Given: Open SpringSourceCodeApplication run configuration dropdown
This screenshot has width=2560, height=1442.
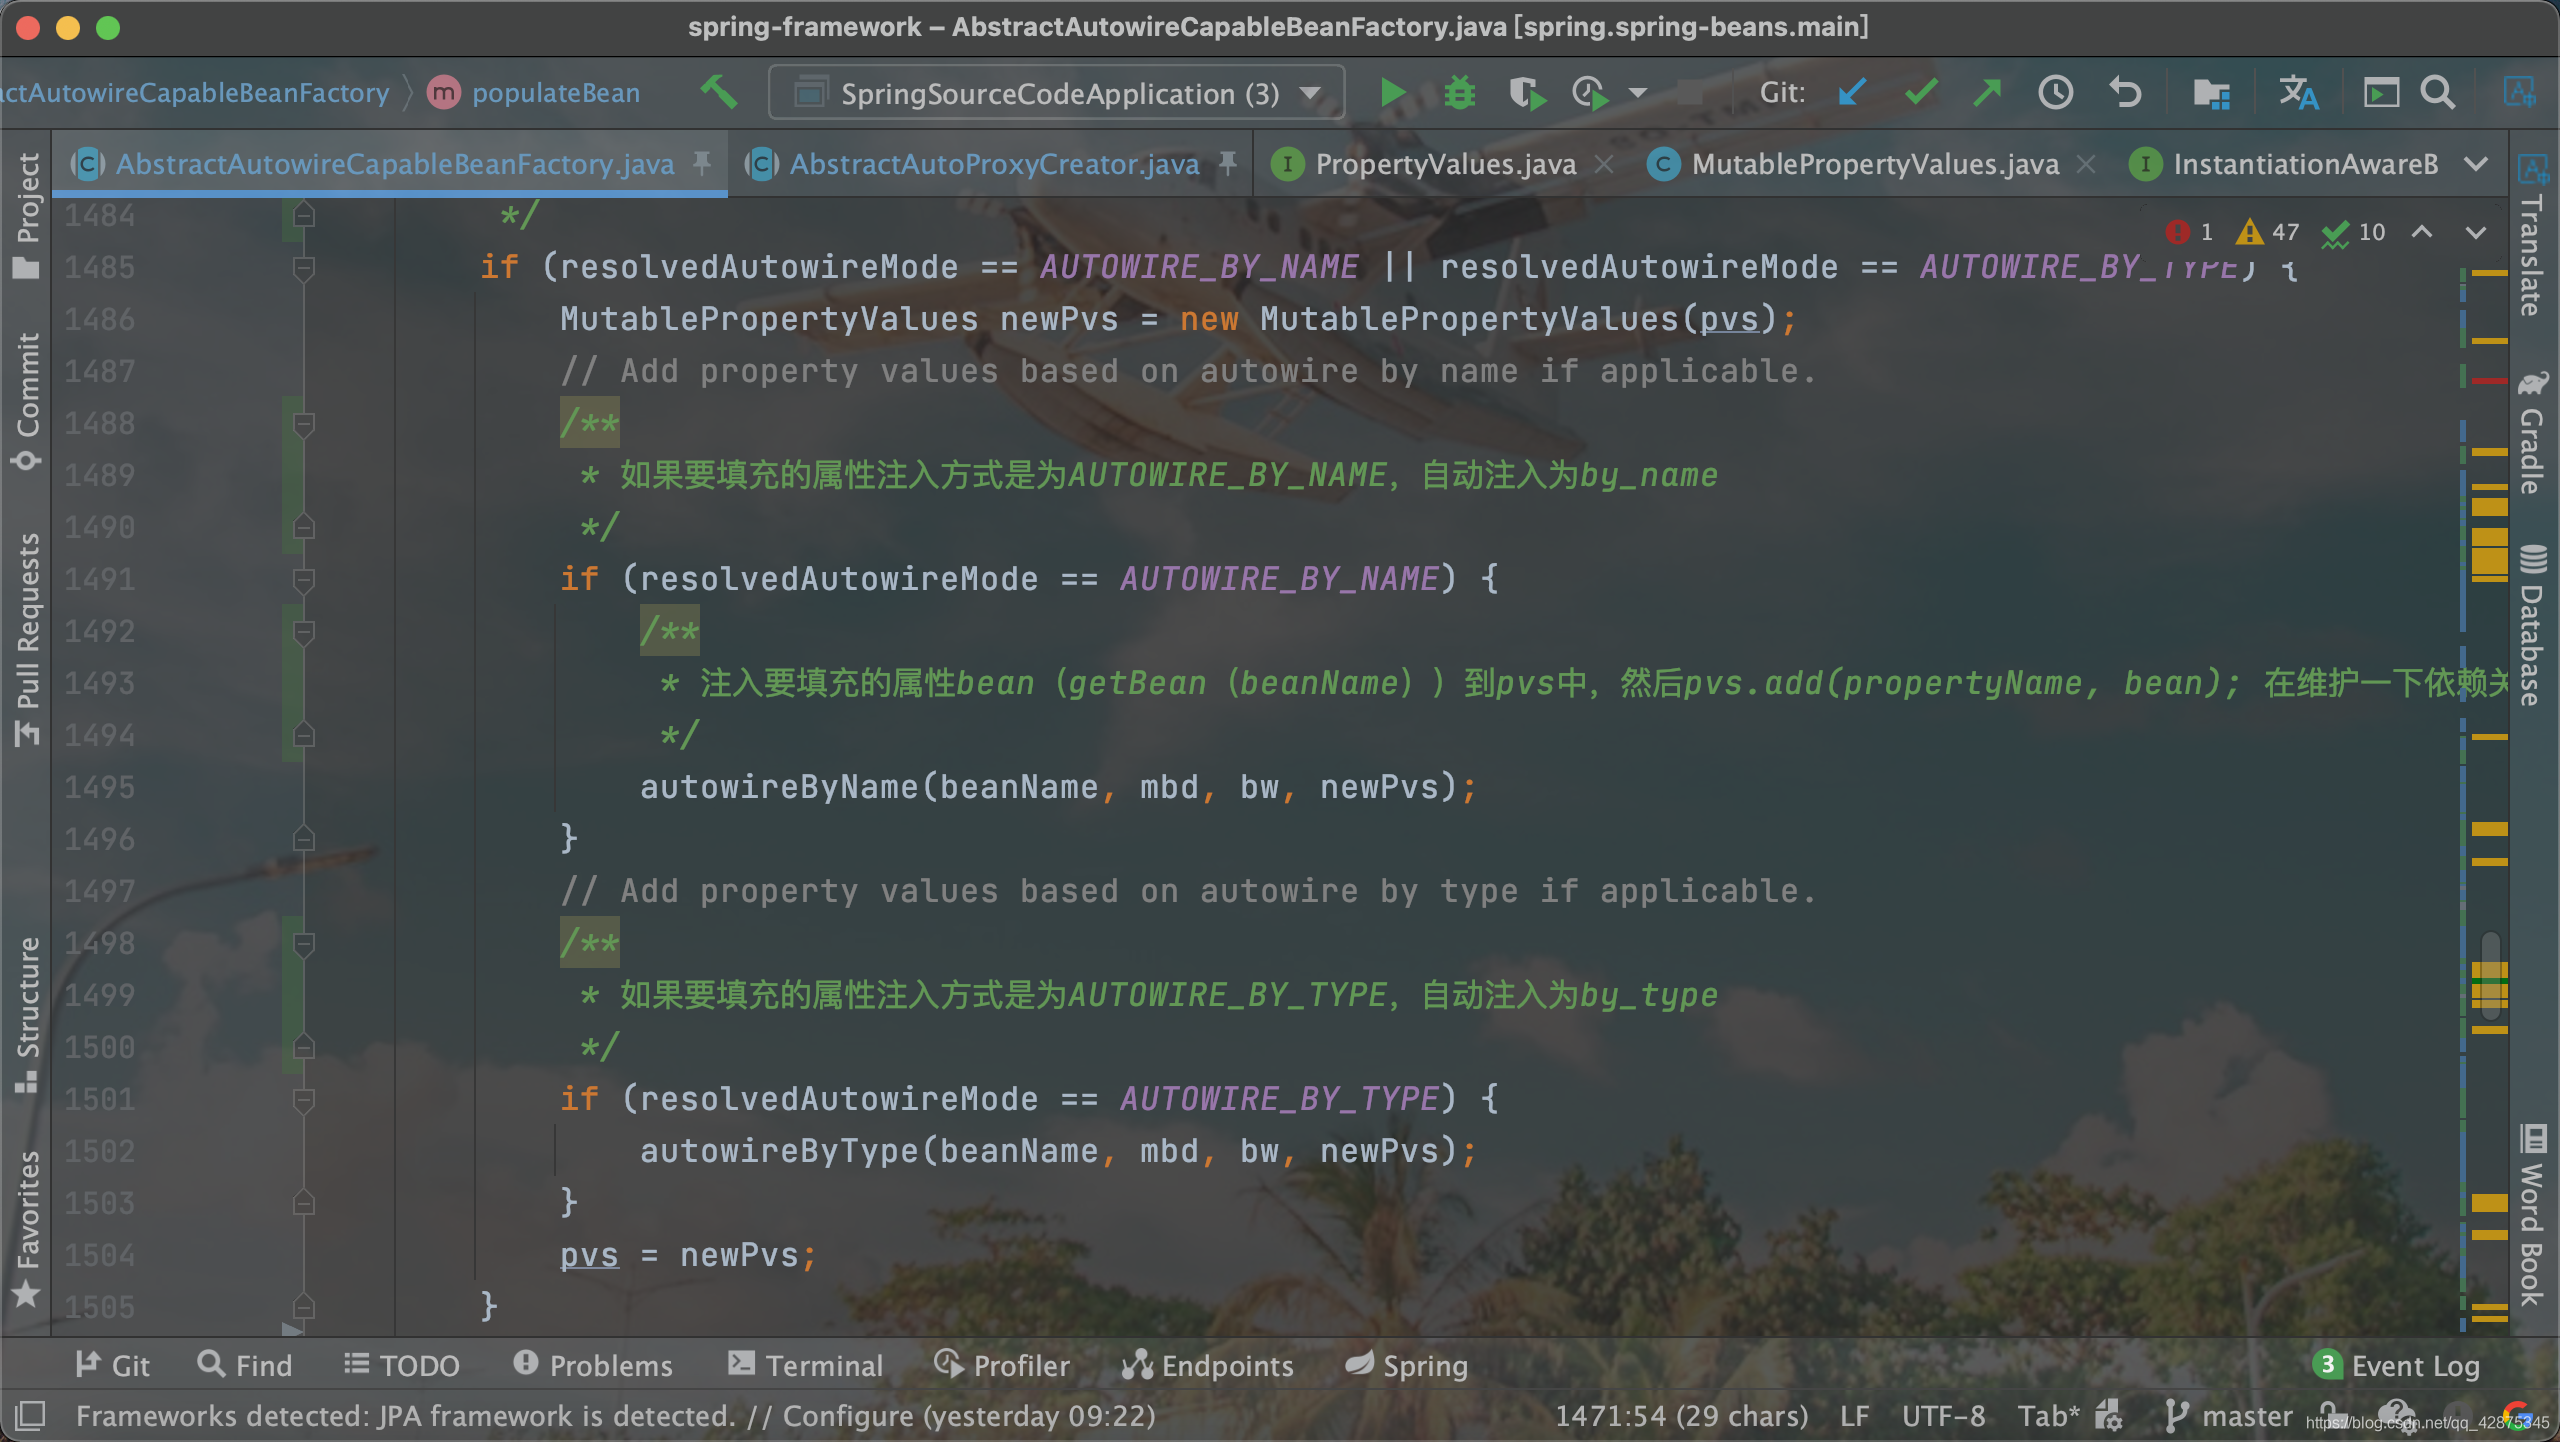Looking at the screenshot, I should [1056, 93].
